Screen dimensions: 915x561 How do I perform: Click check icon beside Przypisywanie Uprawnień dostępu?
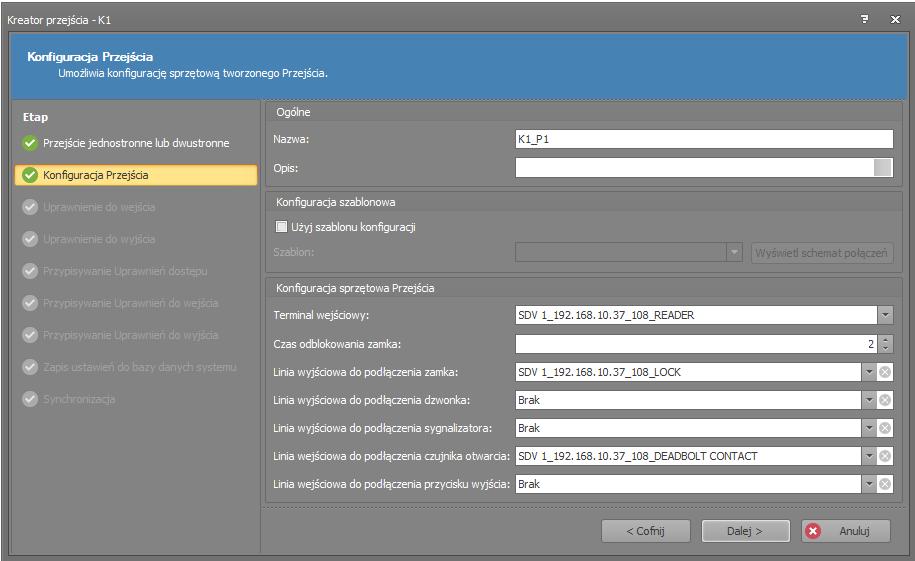[x=30, y=271]
